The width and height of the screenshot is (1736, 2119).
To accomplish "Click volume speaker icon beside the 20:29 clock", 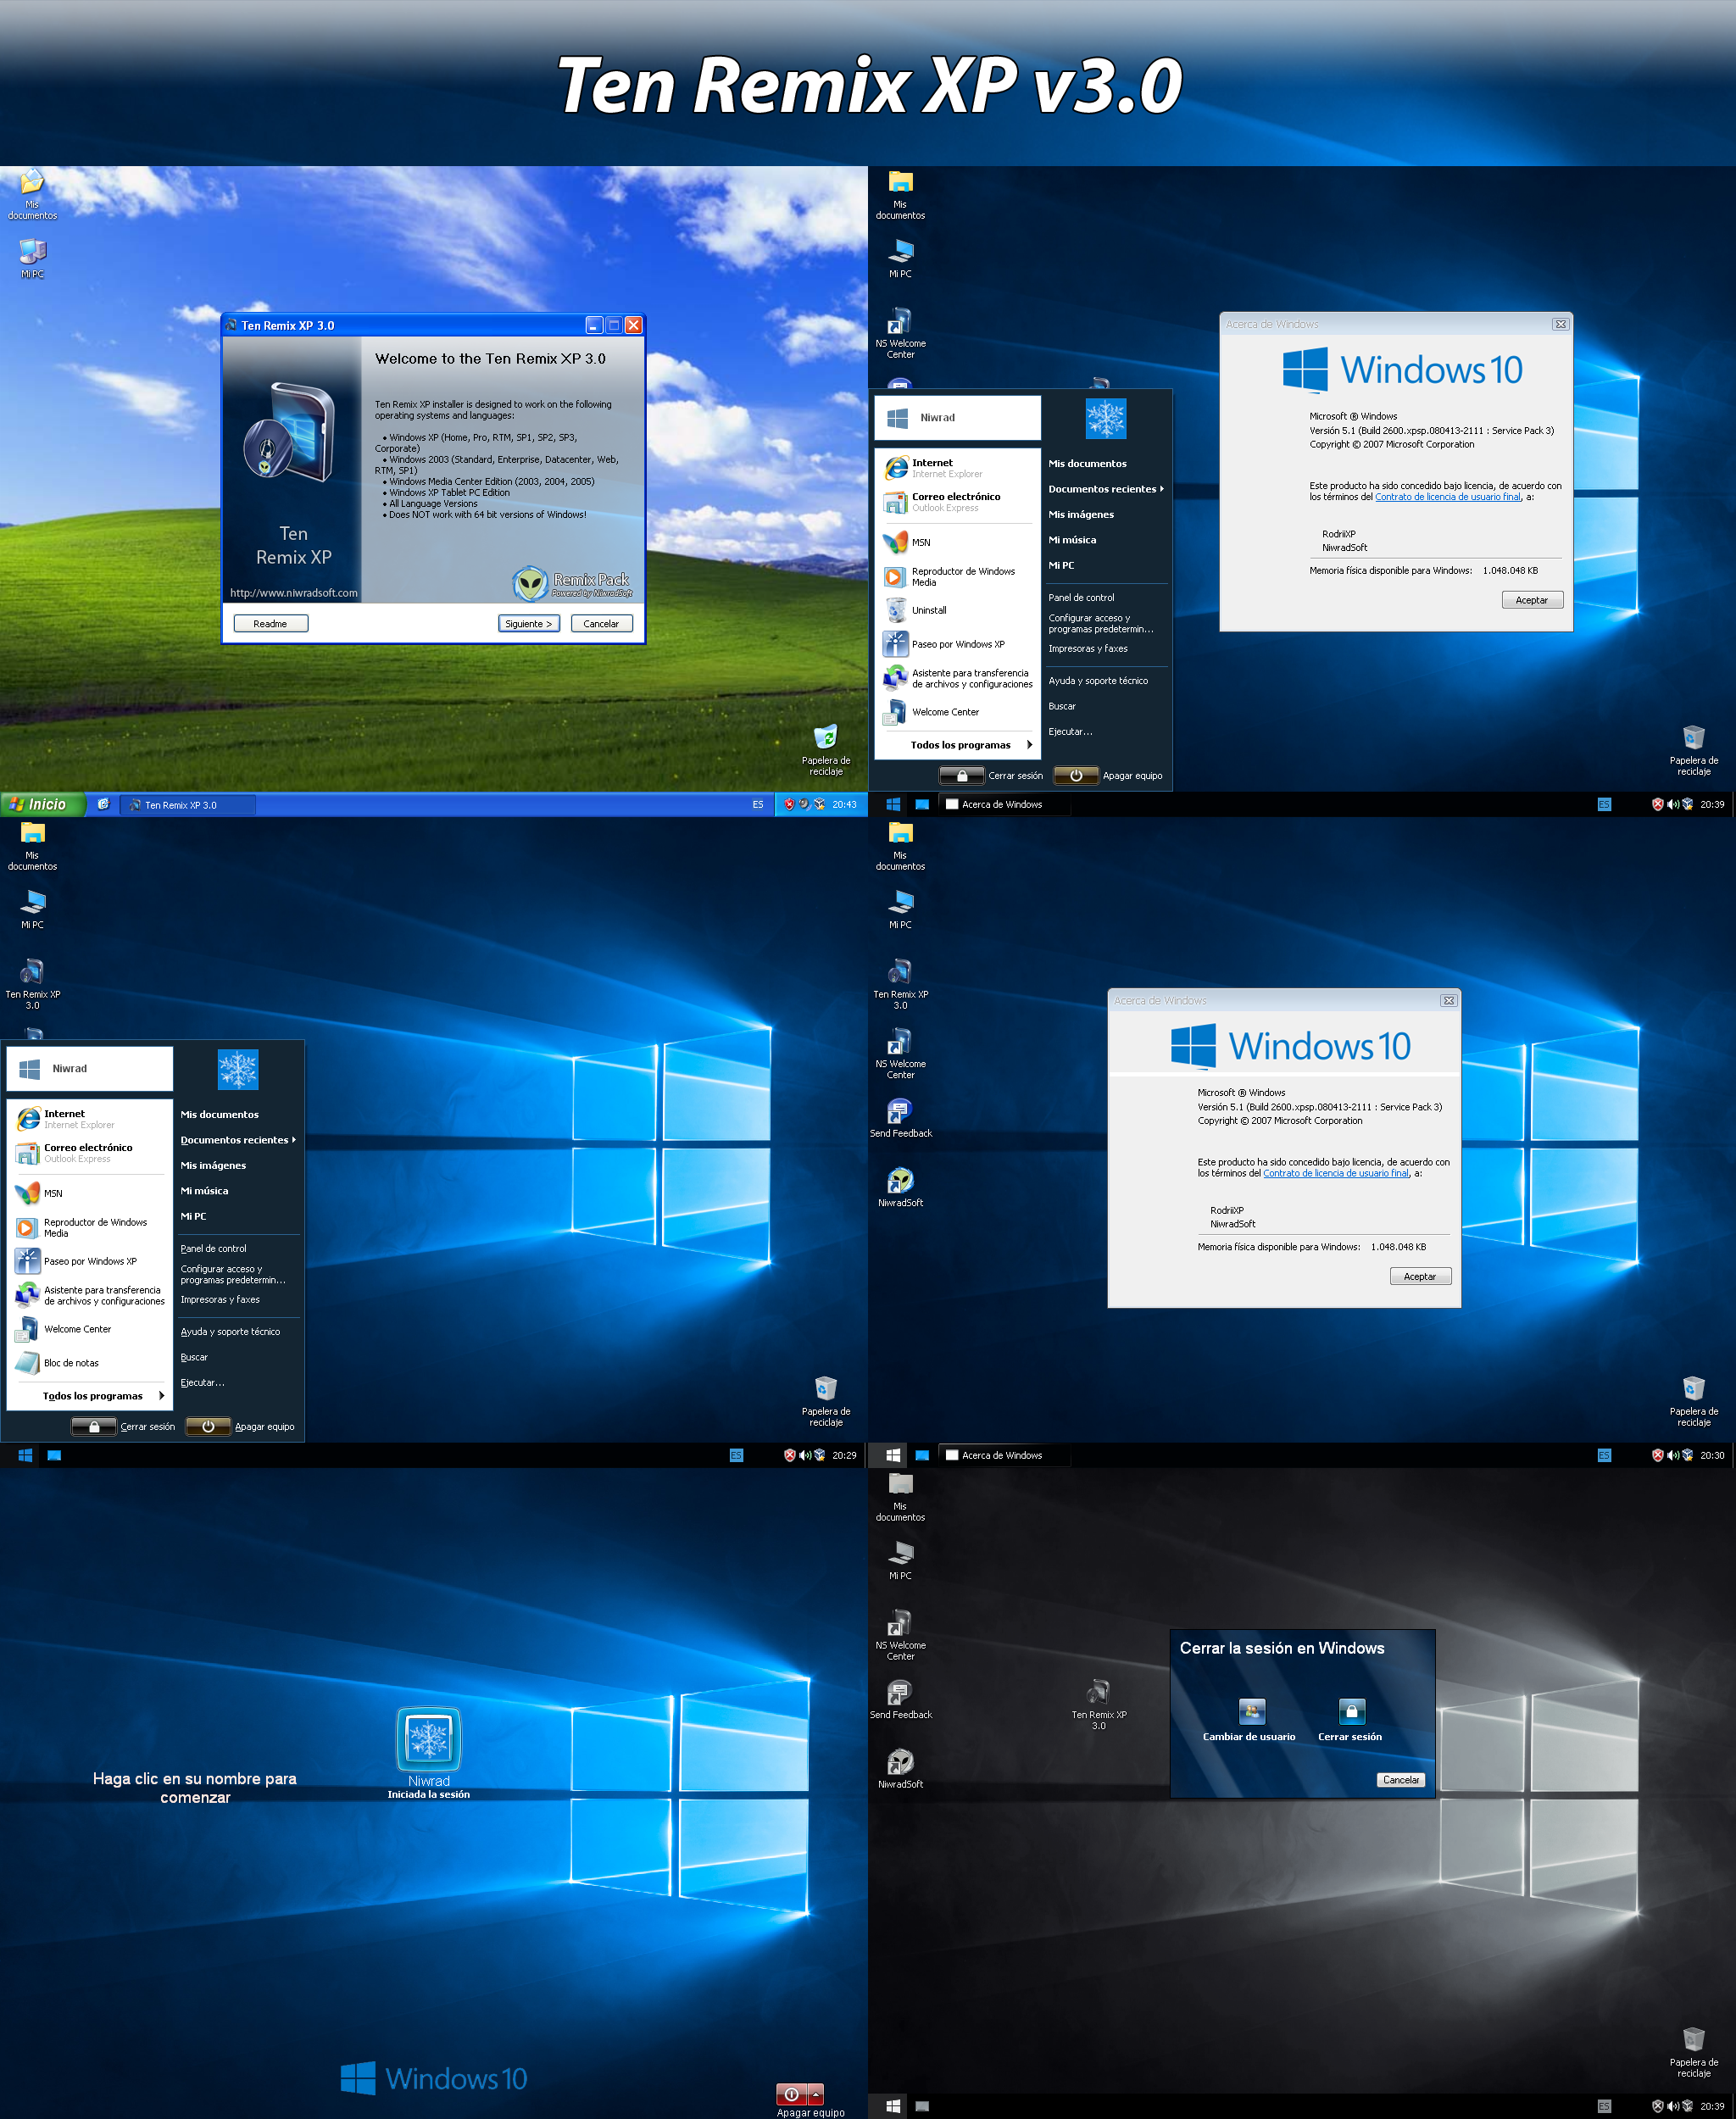I will pyautogui.click(x=805, y=1455).
